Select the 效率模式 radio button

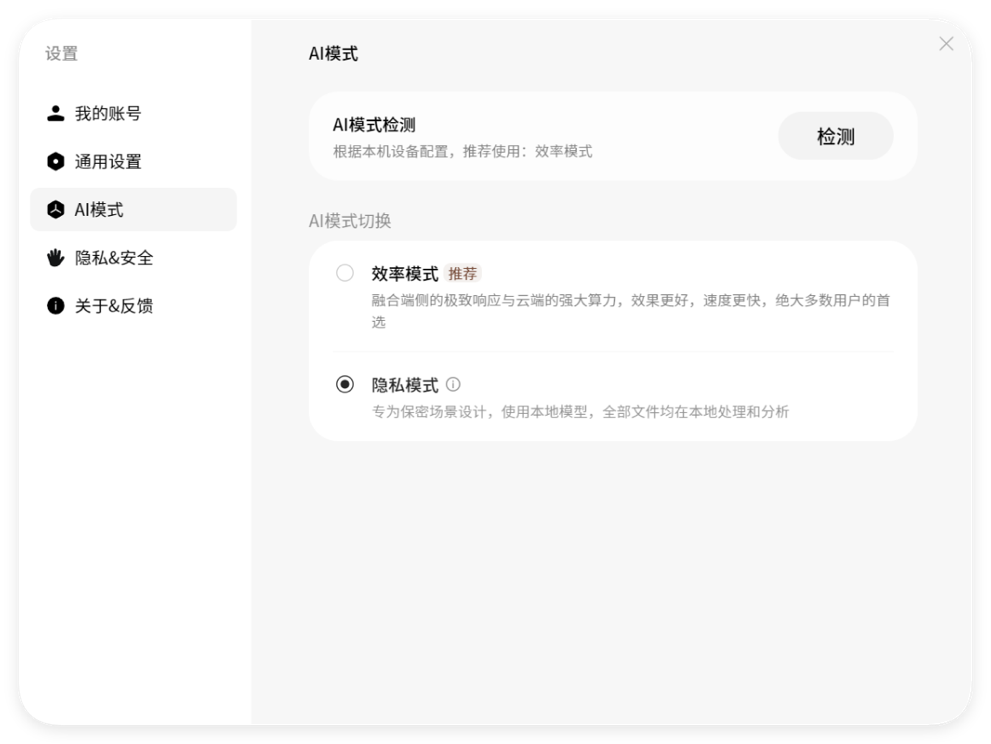(x=344, y=273)
